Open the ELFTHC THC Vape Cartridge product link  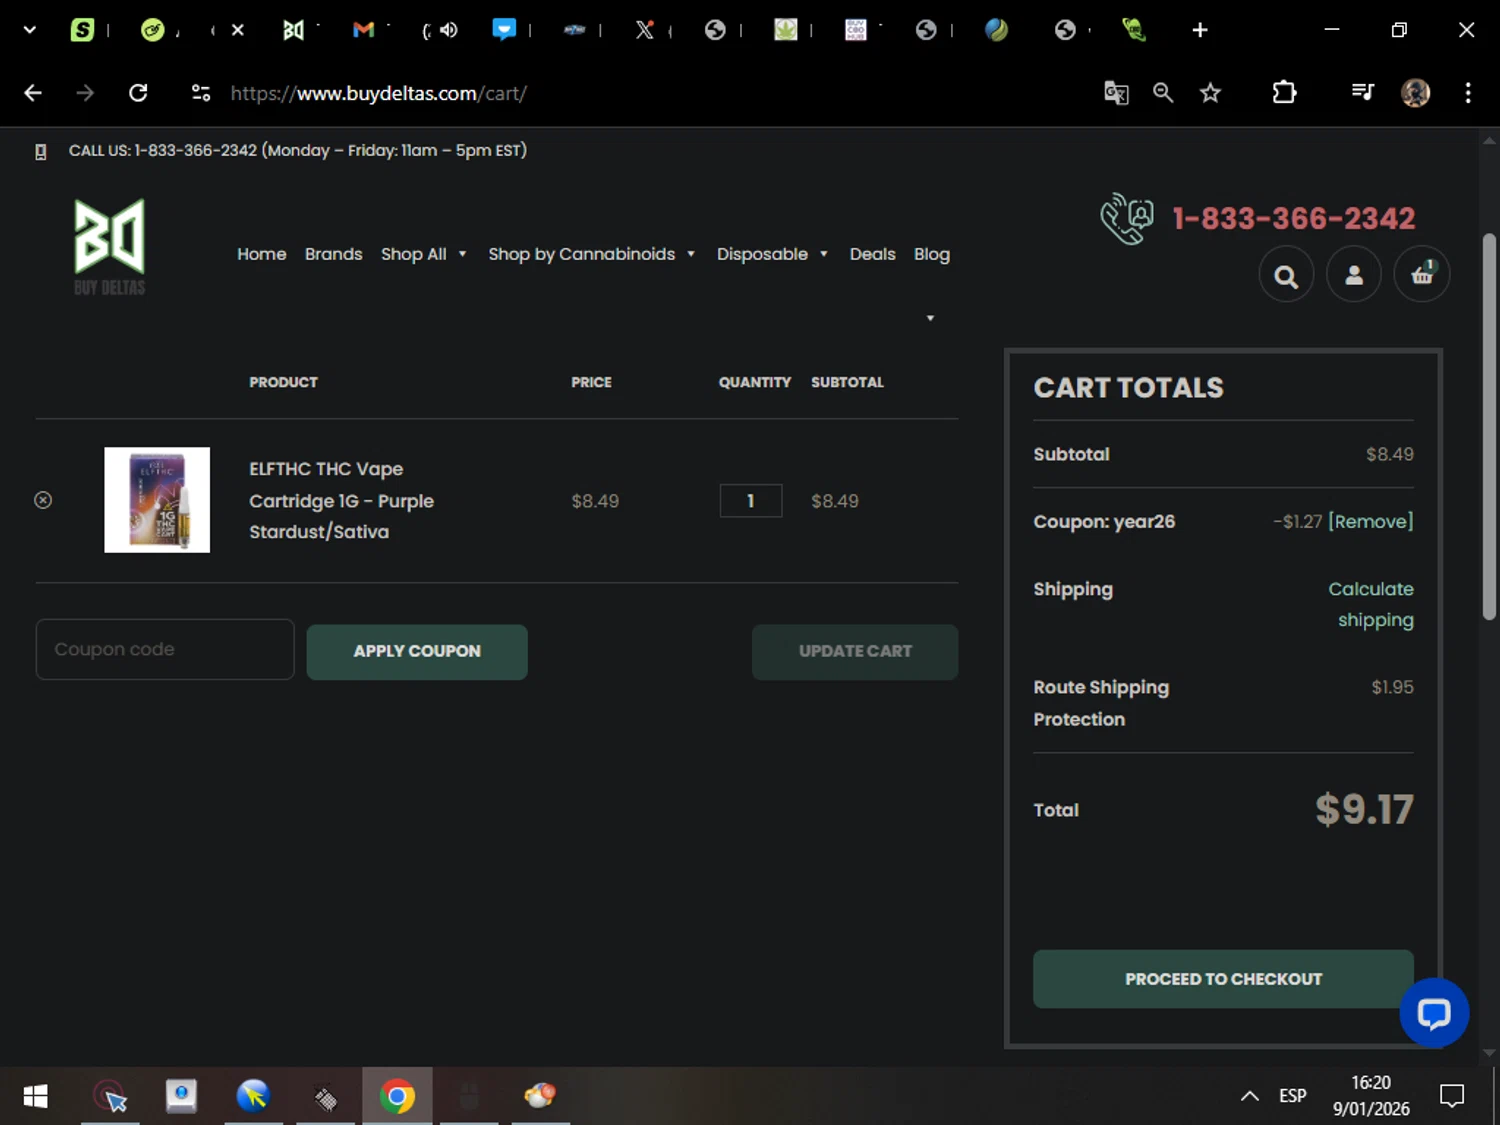[341, 500]
